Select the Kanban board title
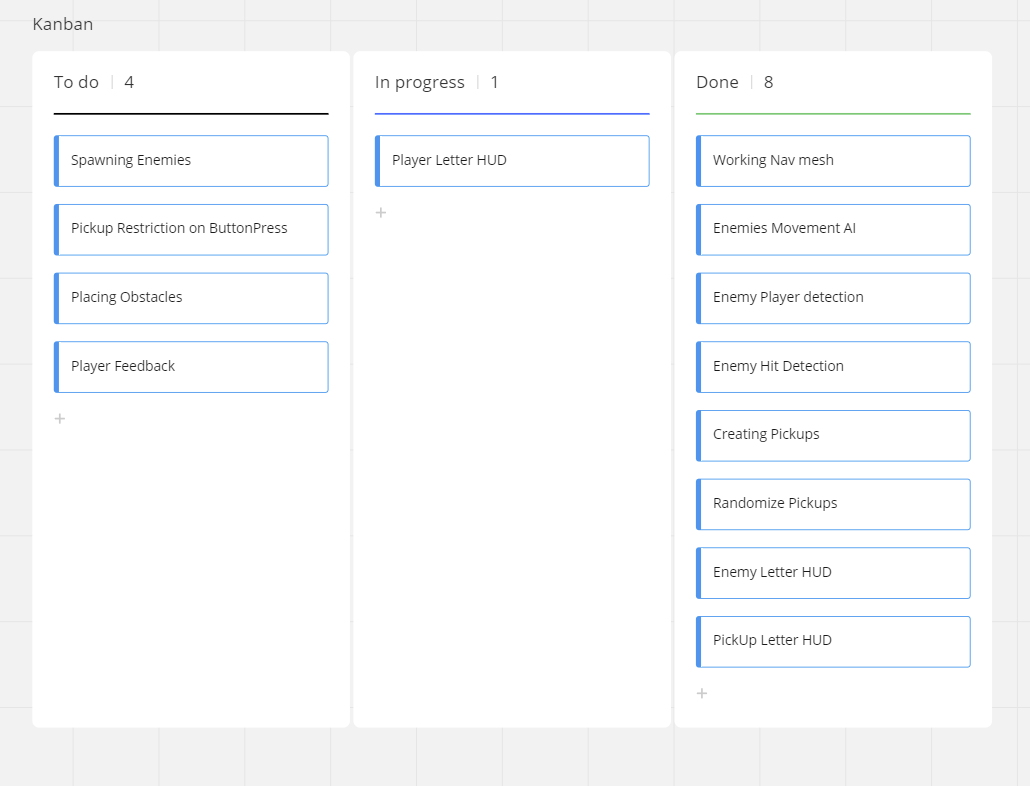 (63, 24)
